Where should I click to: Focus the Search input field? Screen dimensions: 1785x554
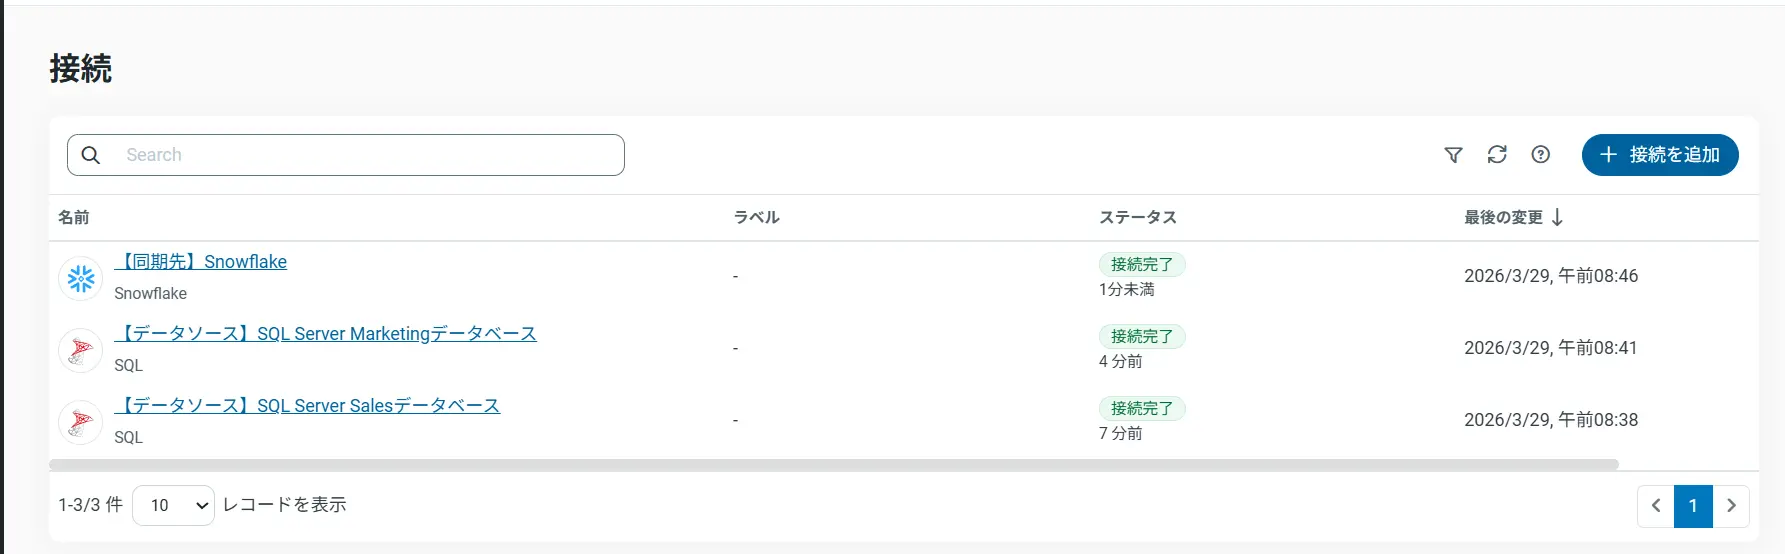coord(370,155)
